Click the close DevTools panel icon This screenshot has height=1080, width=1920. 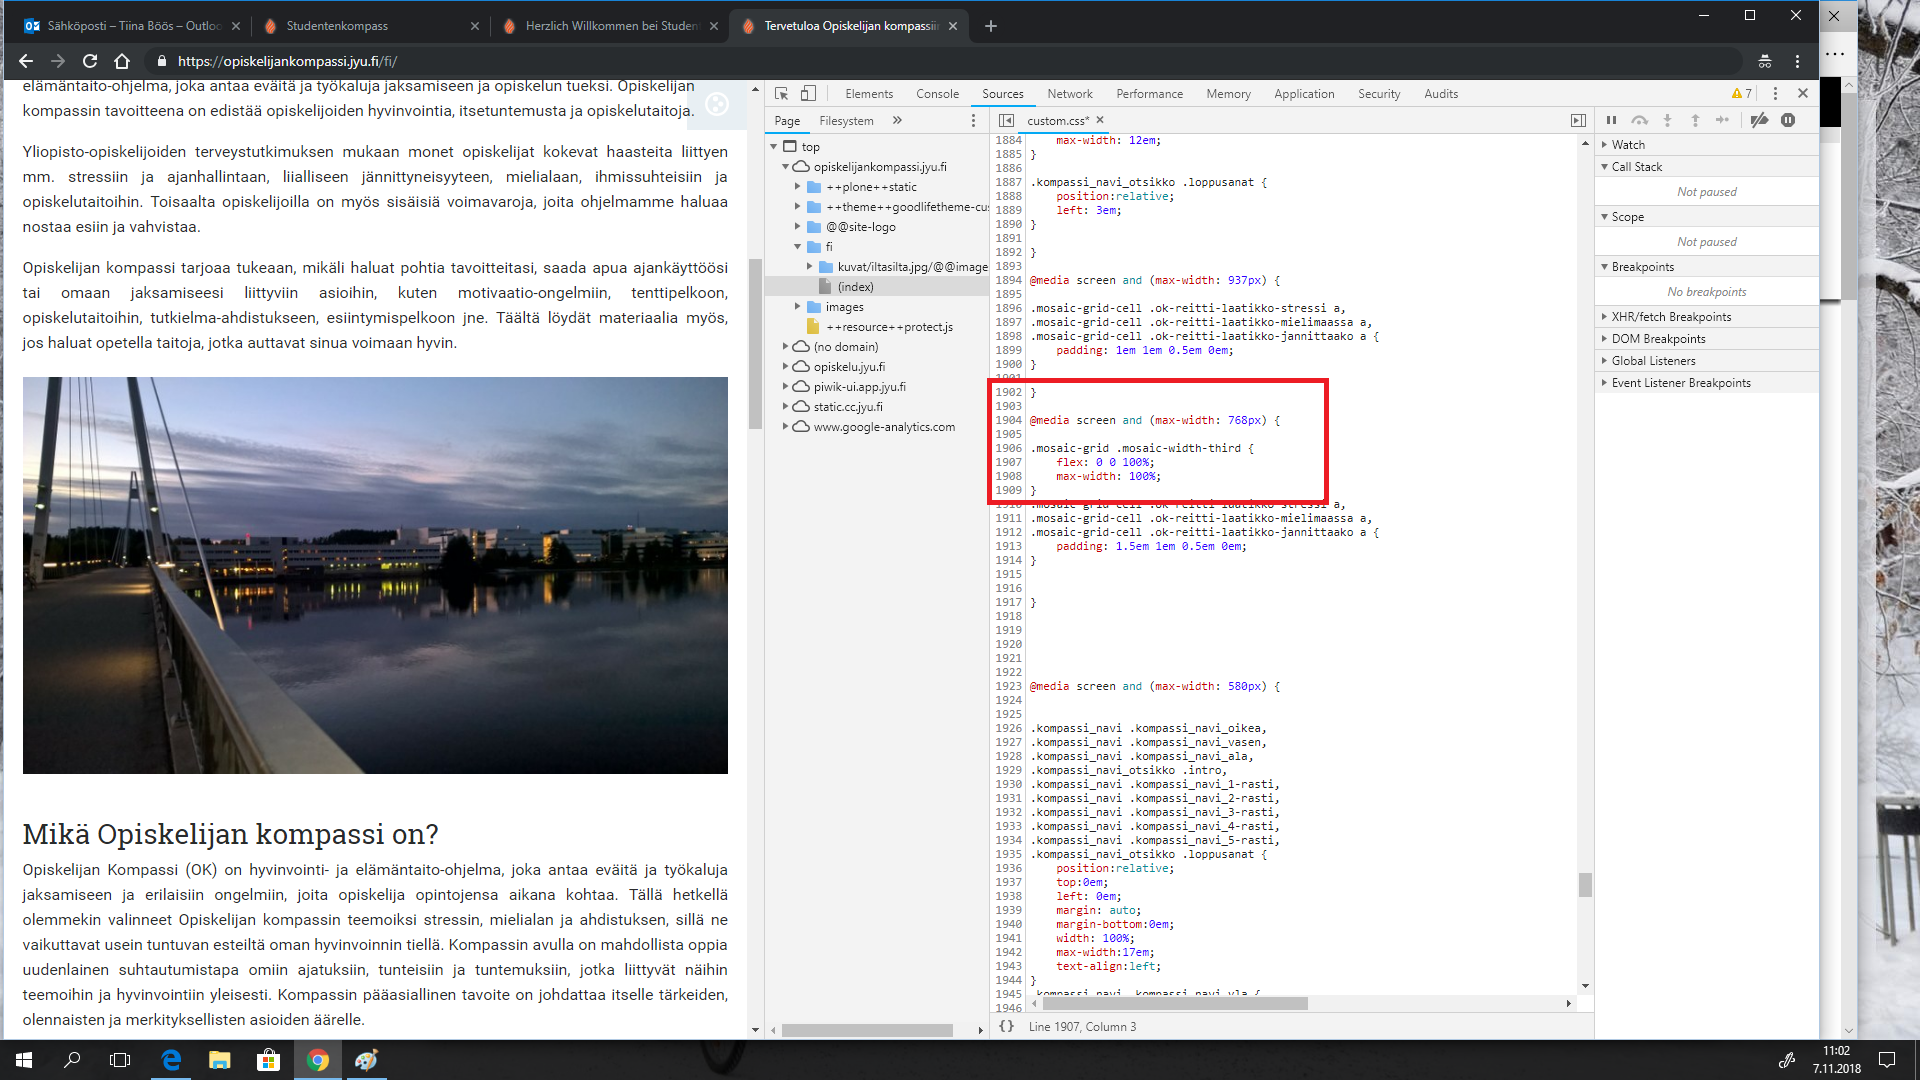click(1803, 94)
